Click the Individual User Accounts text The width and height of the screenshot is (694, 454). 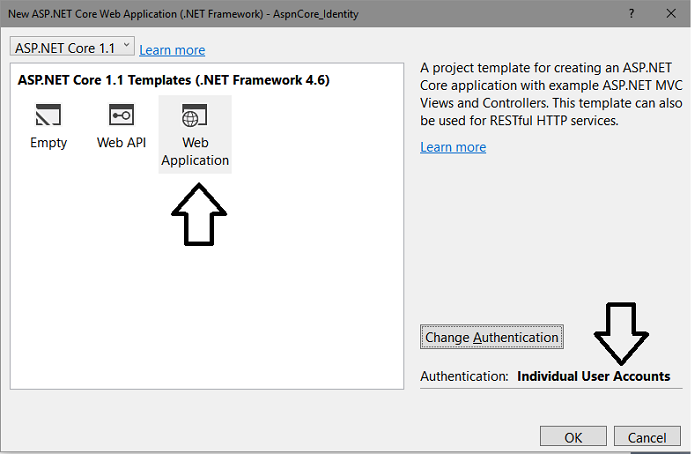(x=594, y=376)
